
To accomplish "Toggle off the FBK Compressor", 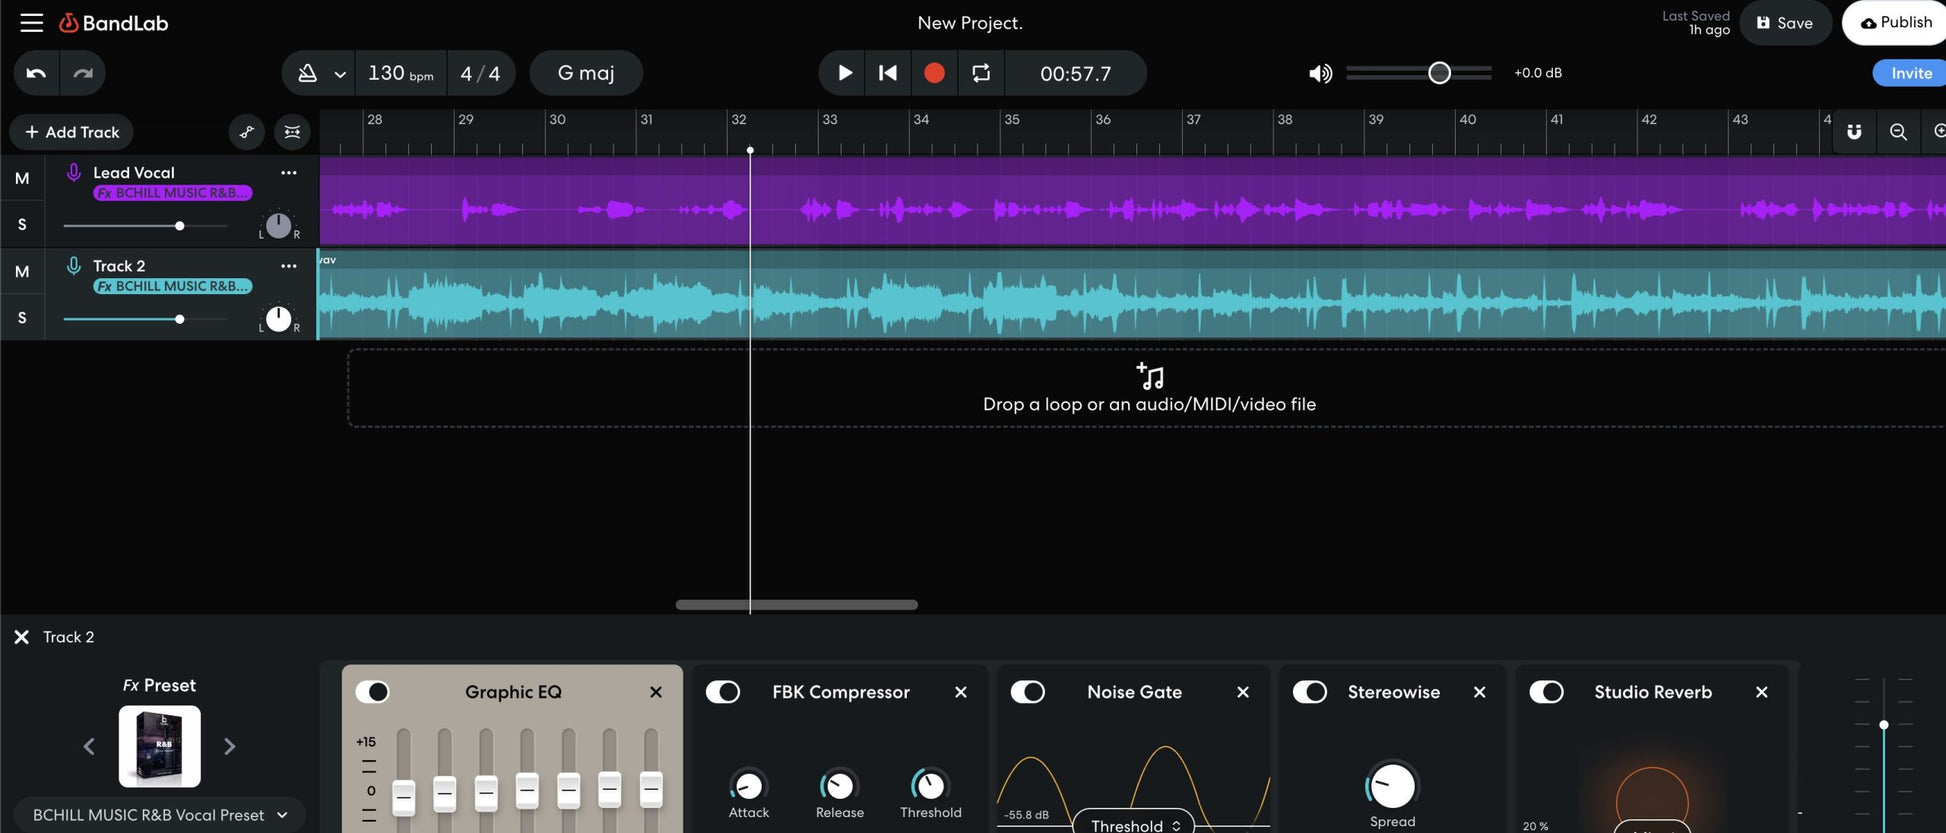I will pos(722,692).
